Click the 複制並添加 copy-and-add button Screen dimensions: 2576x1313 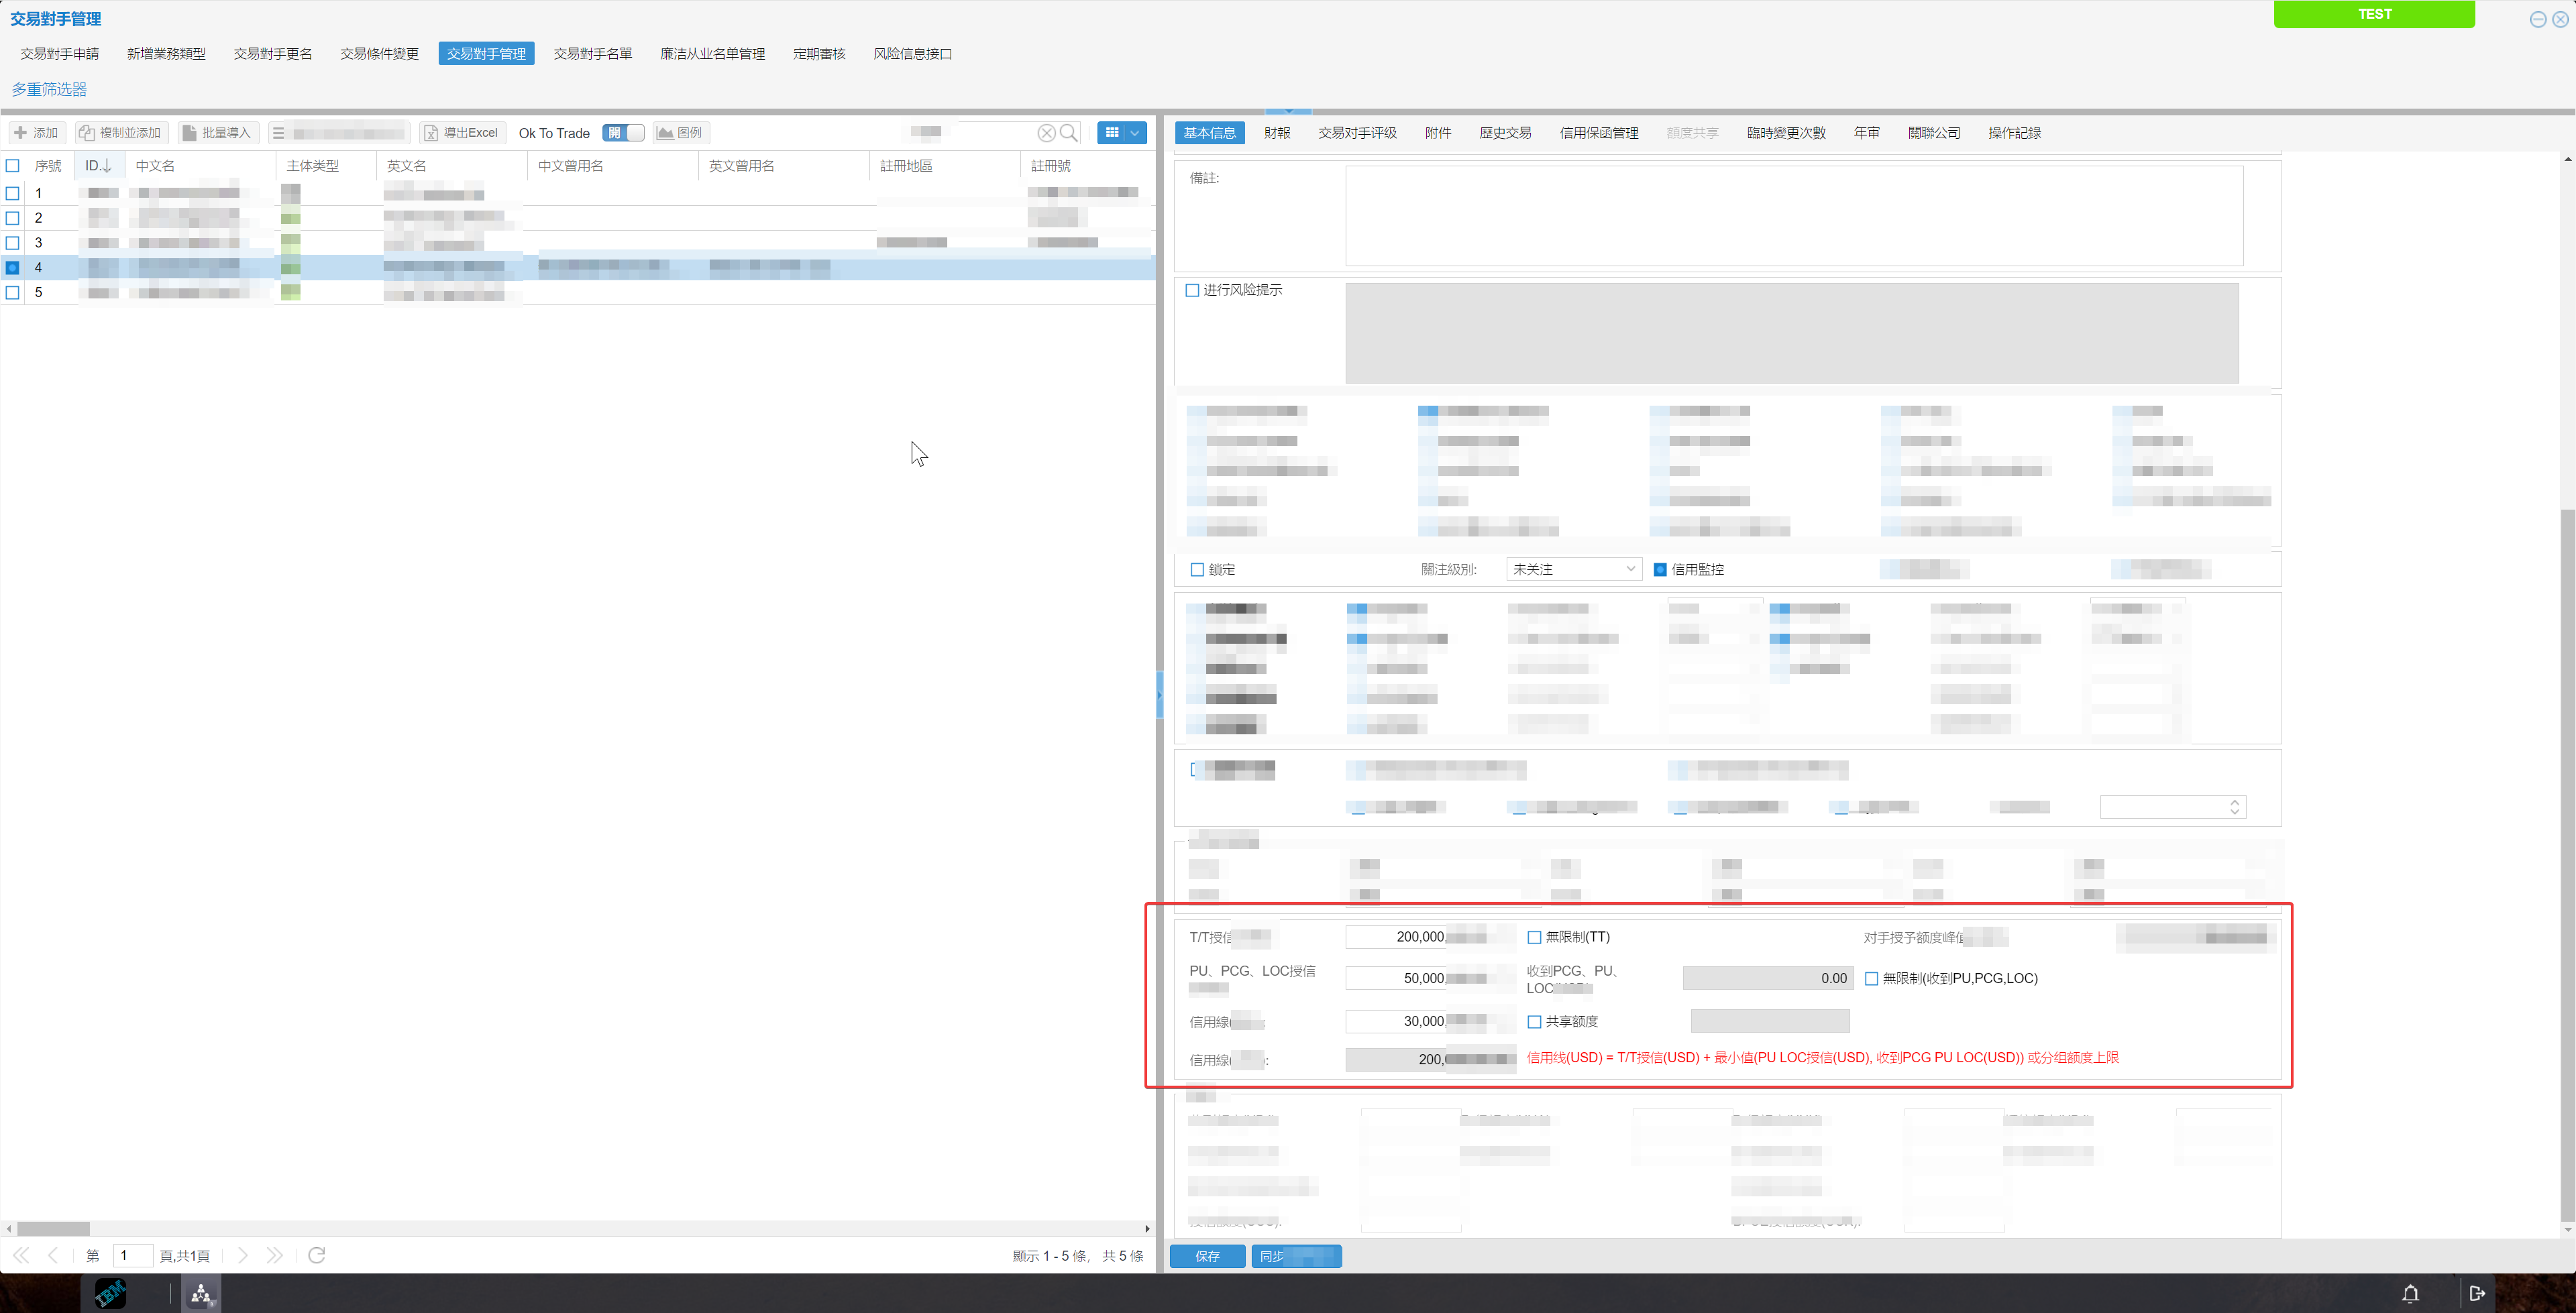(x=120, y=133)
